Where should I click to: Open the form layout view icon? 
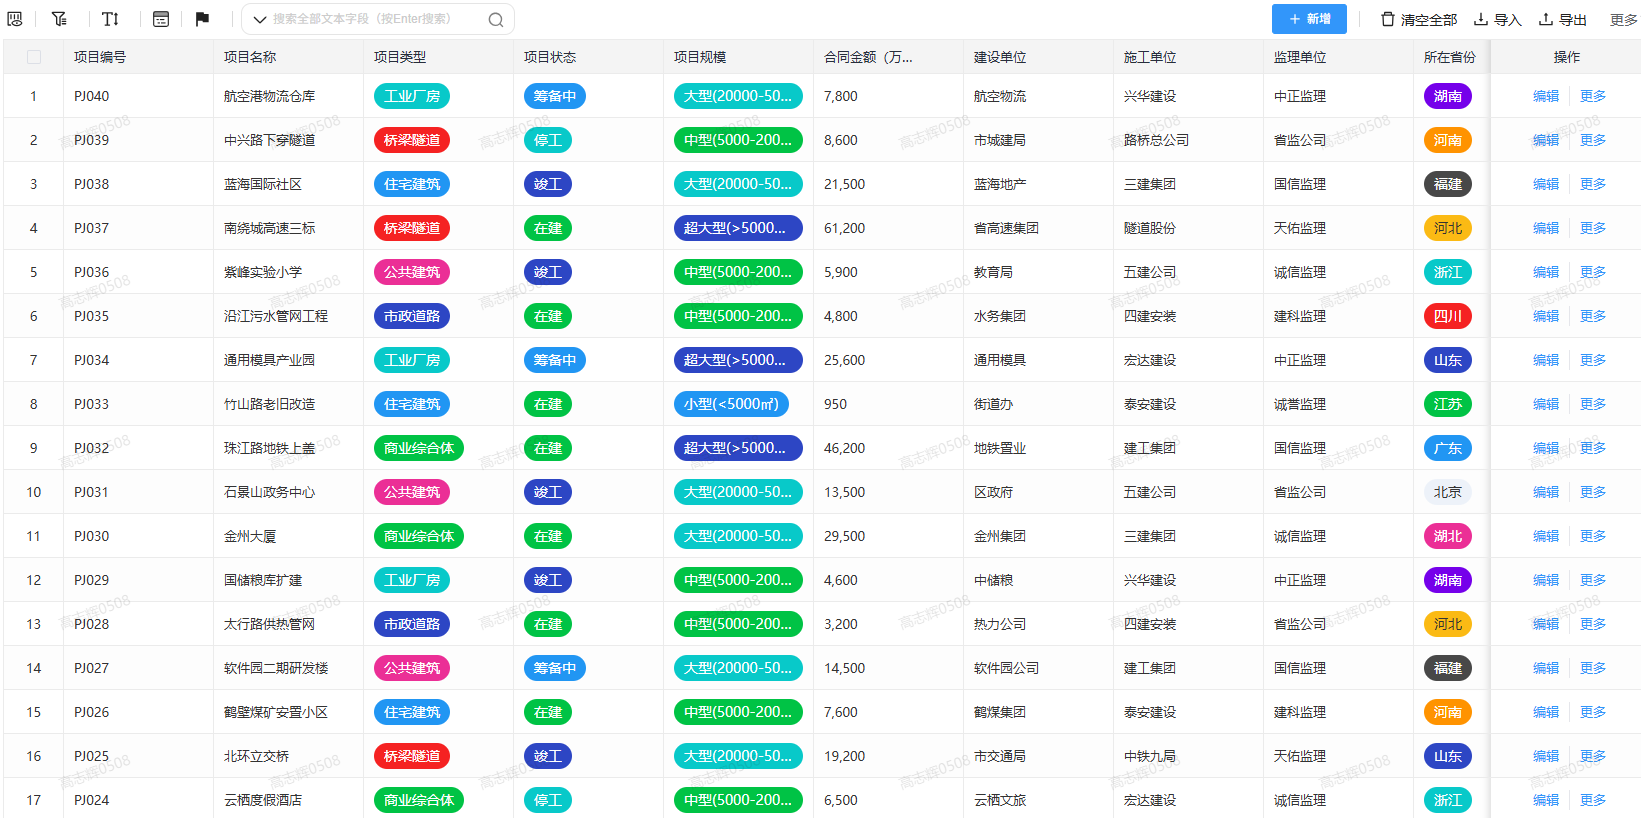pyautogui.click(x=161, y=19)
